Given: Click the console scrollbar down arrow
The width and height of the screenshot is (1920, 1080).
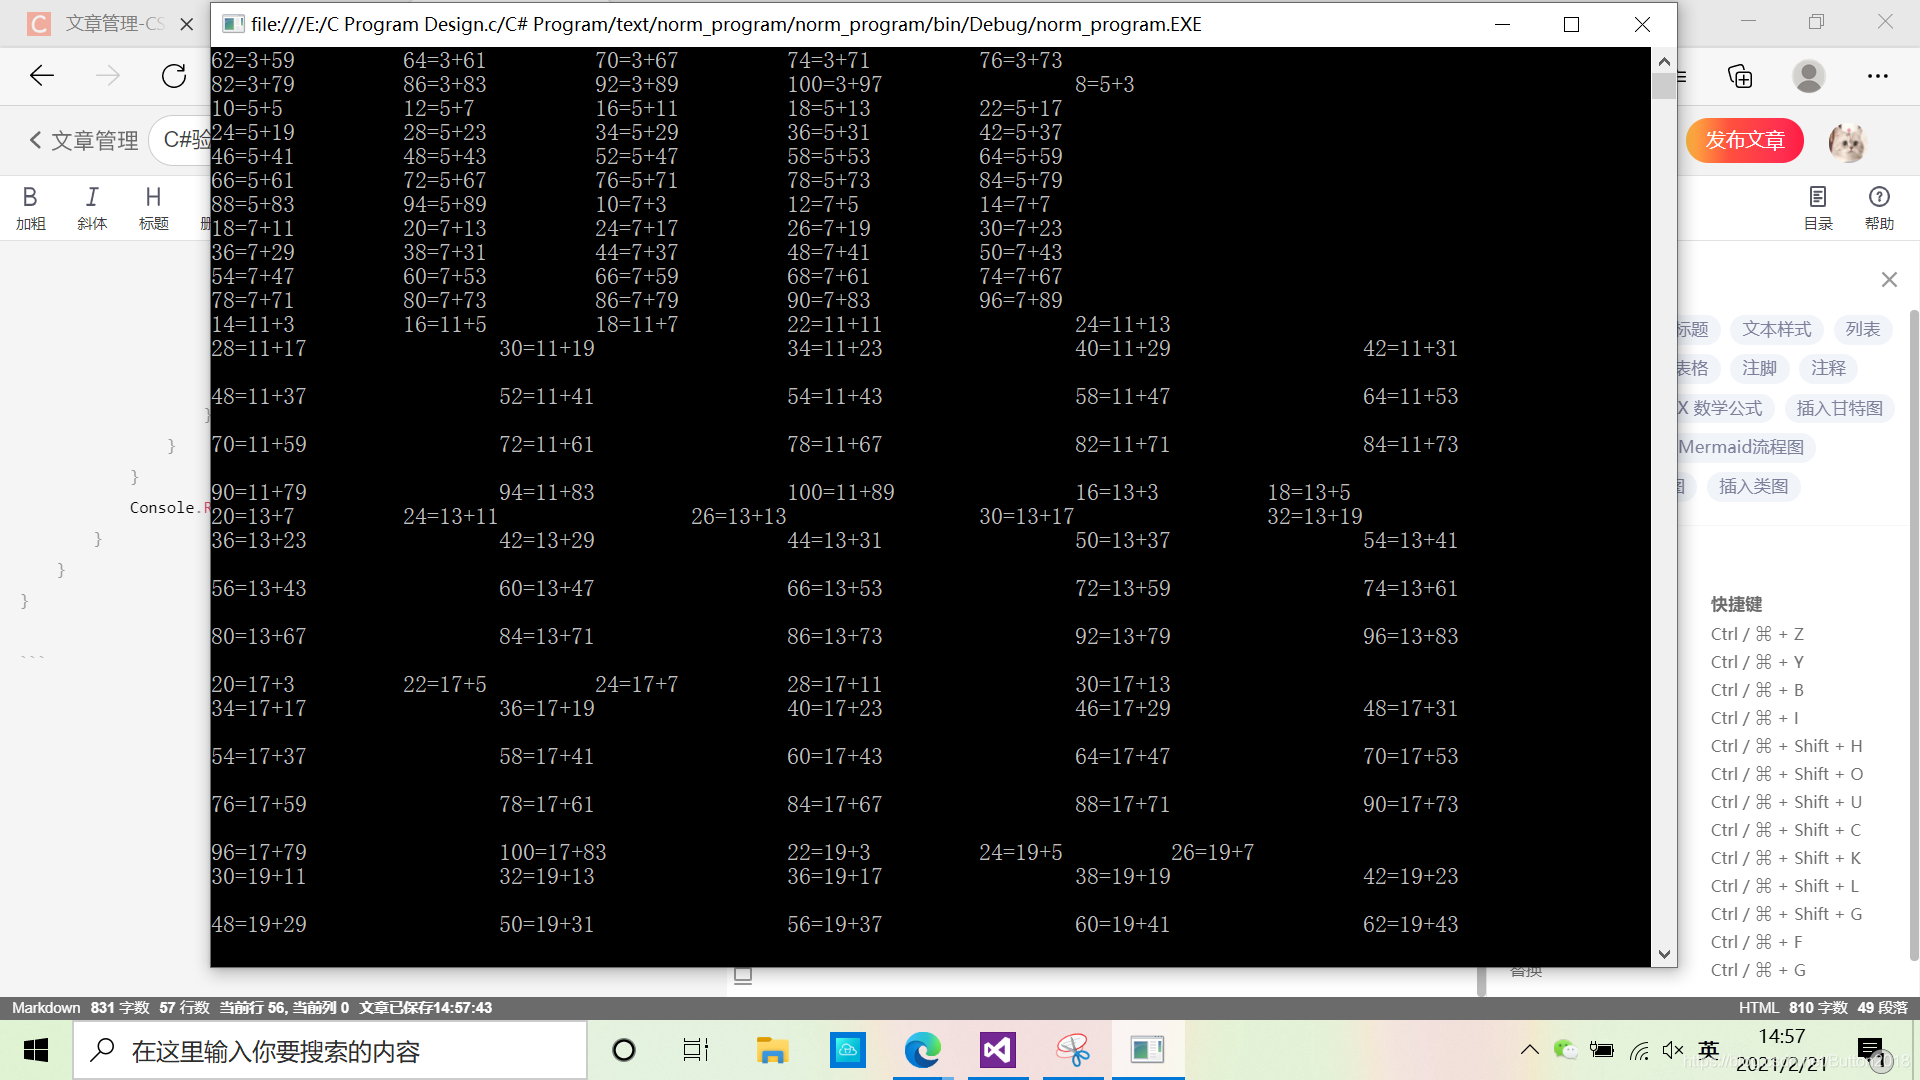Looking at the screenshot, I should [1664, 954].
